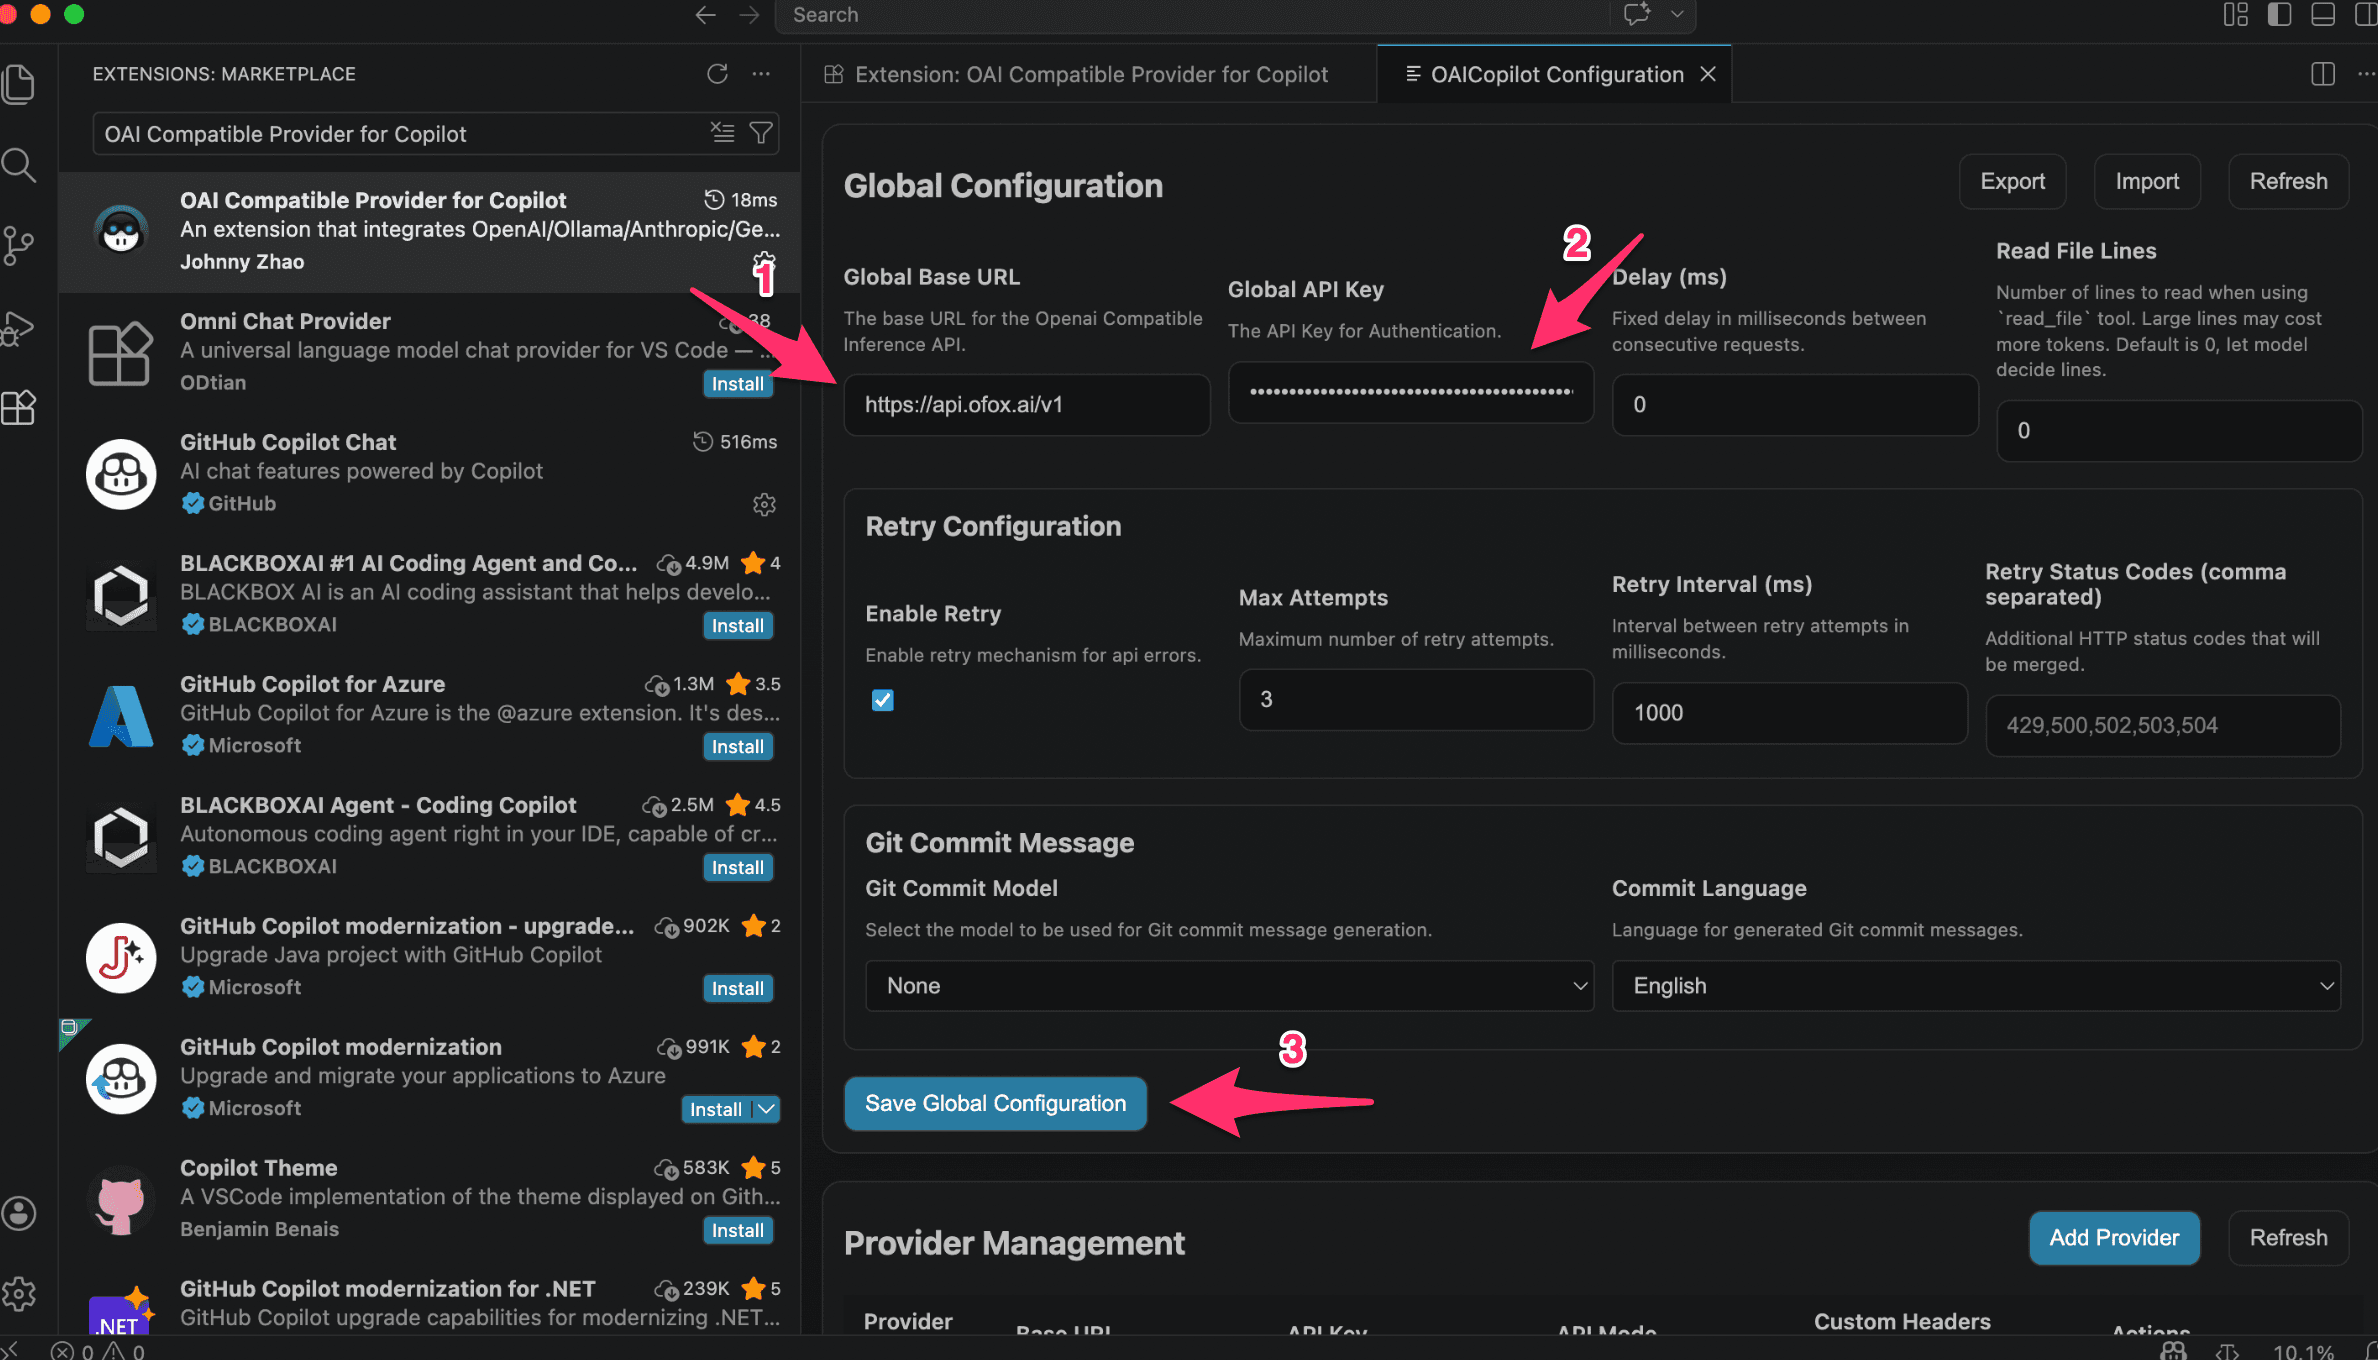Toggle panel layout icon in title bar
Image resolution: width=2378 pixels, height=1360 pixels.
[x=2323, y=15]
